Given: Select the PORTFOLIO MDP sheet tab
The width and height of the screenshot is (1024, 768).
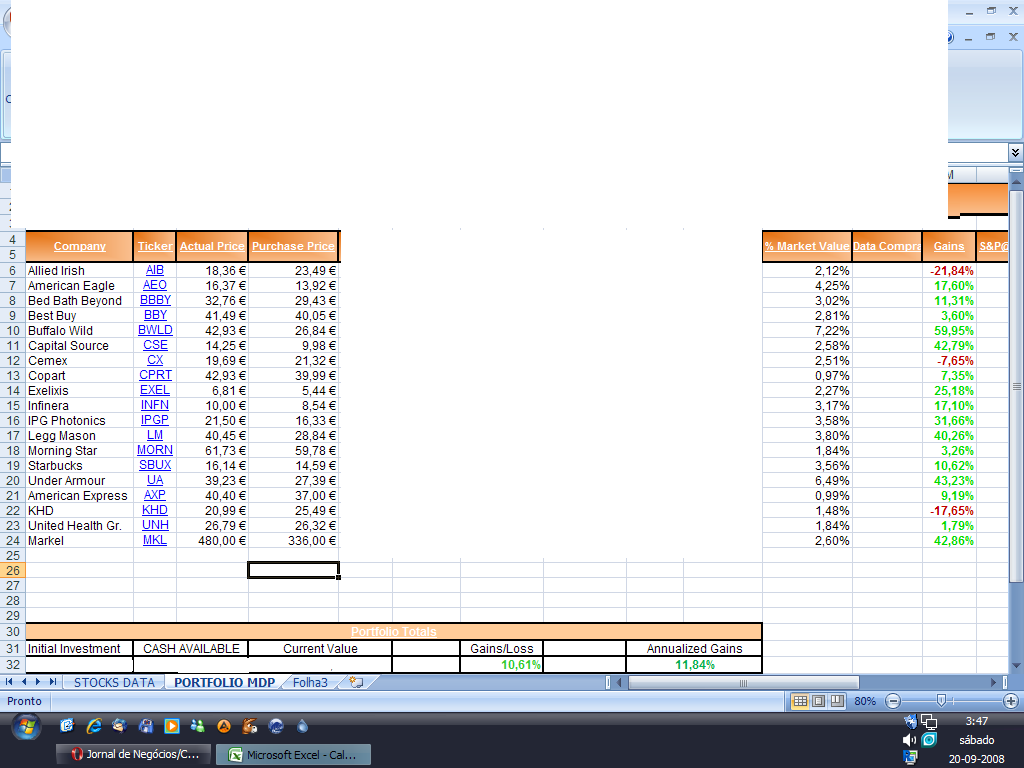Looking at the screenshot, I should coord(225,682).
